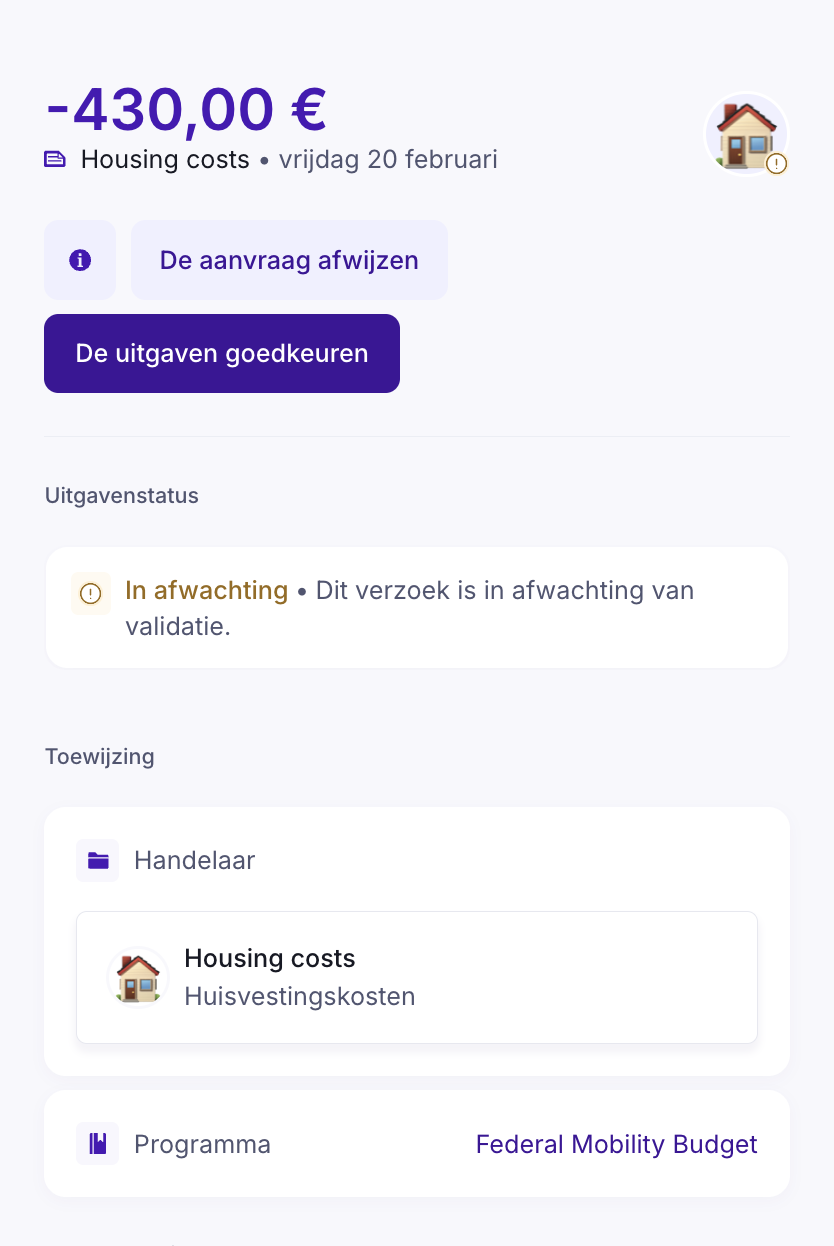Click the pending badge on the house avatar

pos(777,164)
